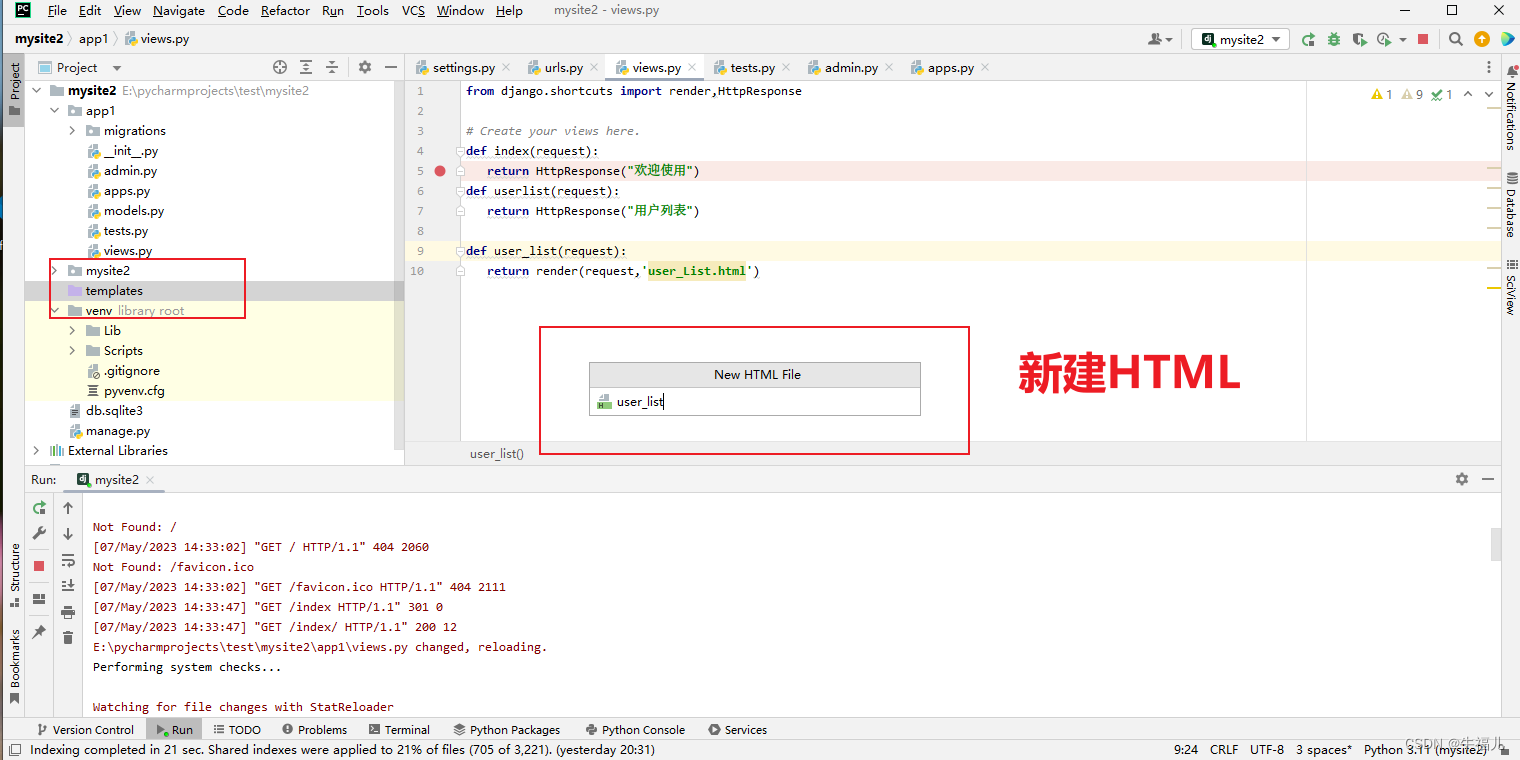The image size is (1520, 760).
Task: Toggle scroll to end of console
Action: click(x=68, y=586)
